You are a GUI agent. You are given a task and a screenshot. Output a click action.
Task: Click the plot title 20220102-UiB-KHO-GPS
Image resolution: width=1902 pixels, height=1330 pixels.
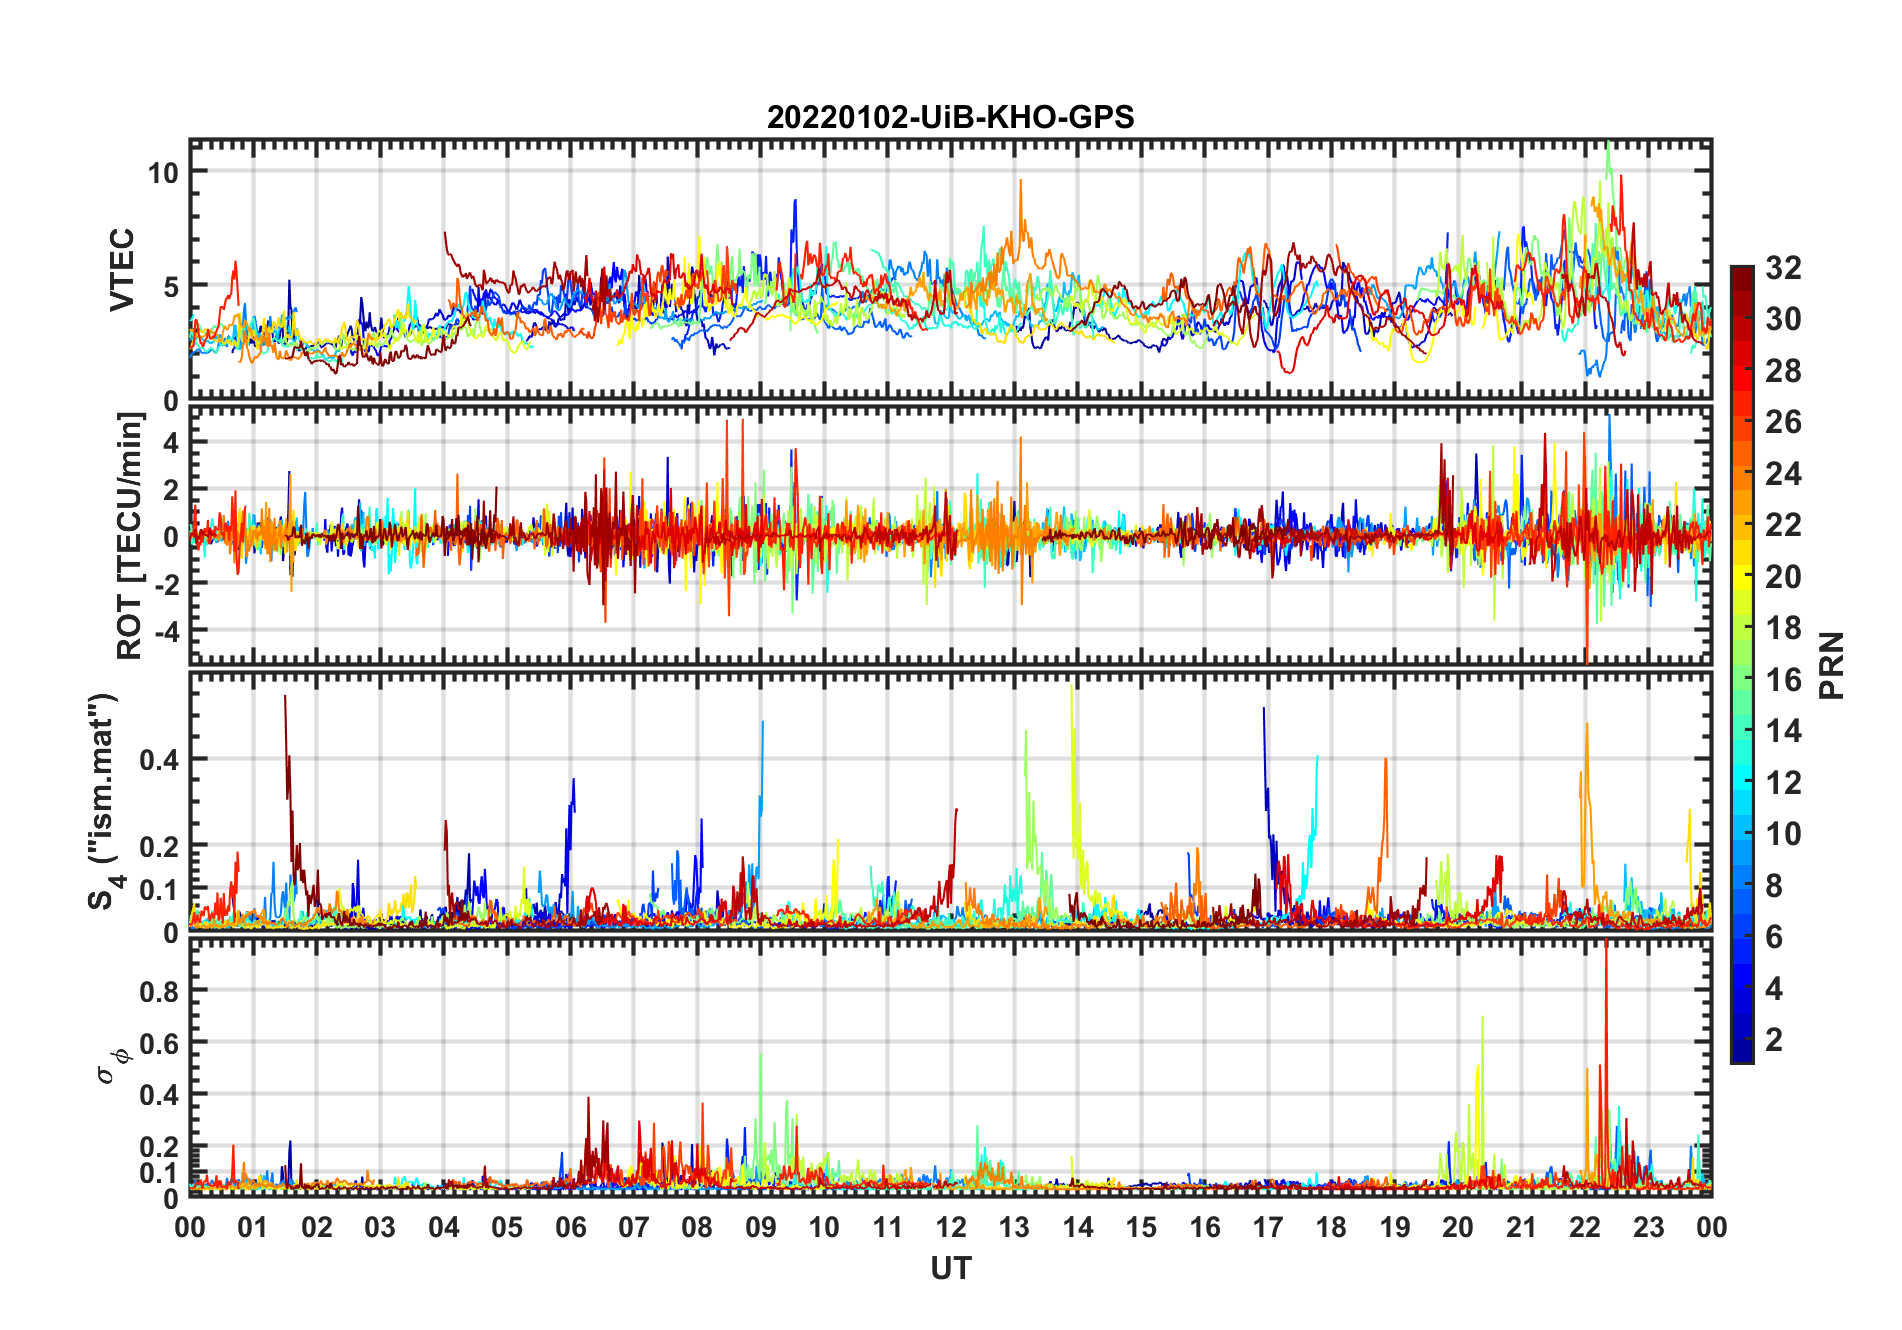[950, 118]
